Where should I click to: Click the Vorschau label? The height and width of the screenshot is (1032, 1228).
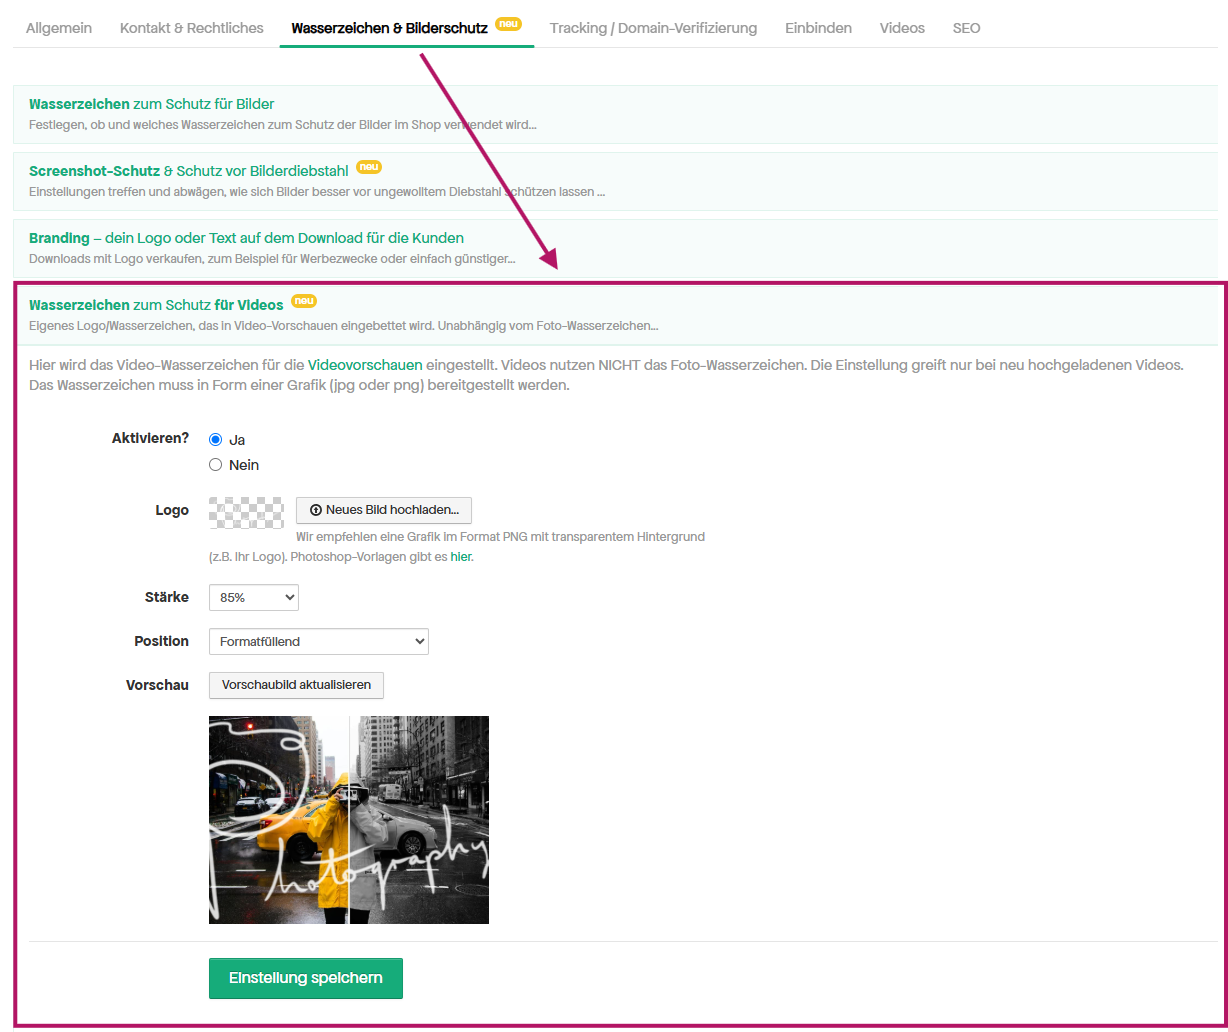158,685
